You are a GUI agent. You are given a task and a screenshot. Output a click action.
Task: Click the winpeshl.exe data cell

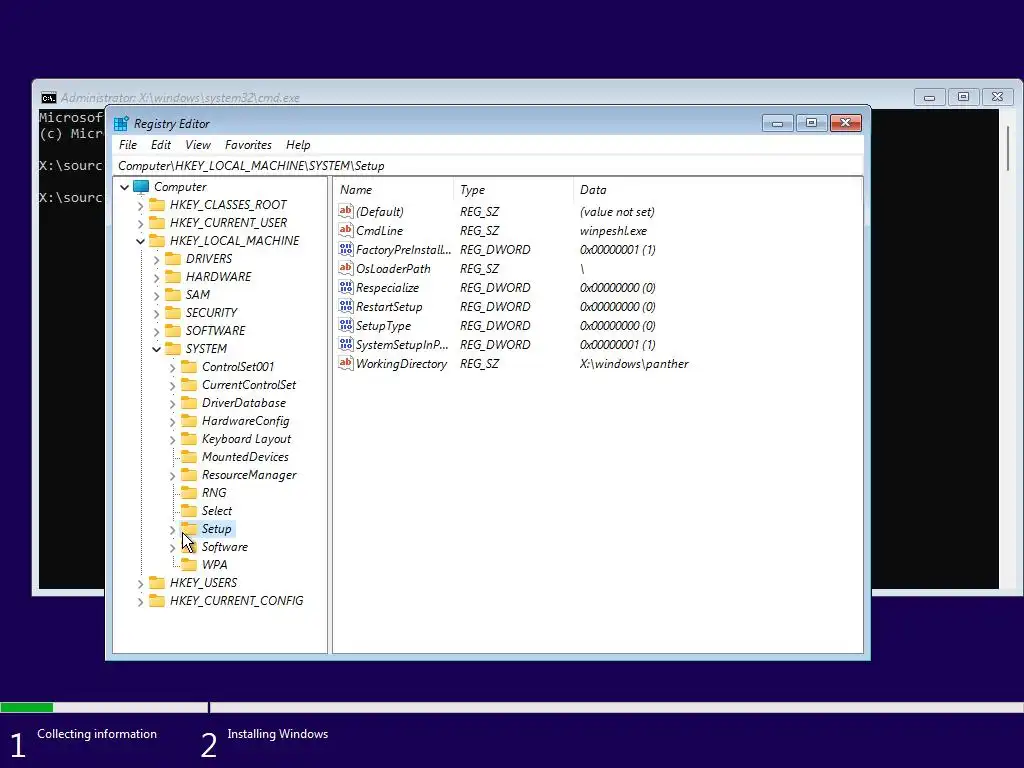tap(613, 231)
